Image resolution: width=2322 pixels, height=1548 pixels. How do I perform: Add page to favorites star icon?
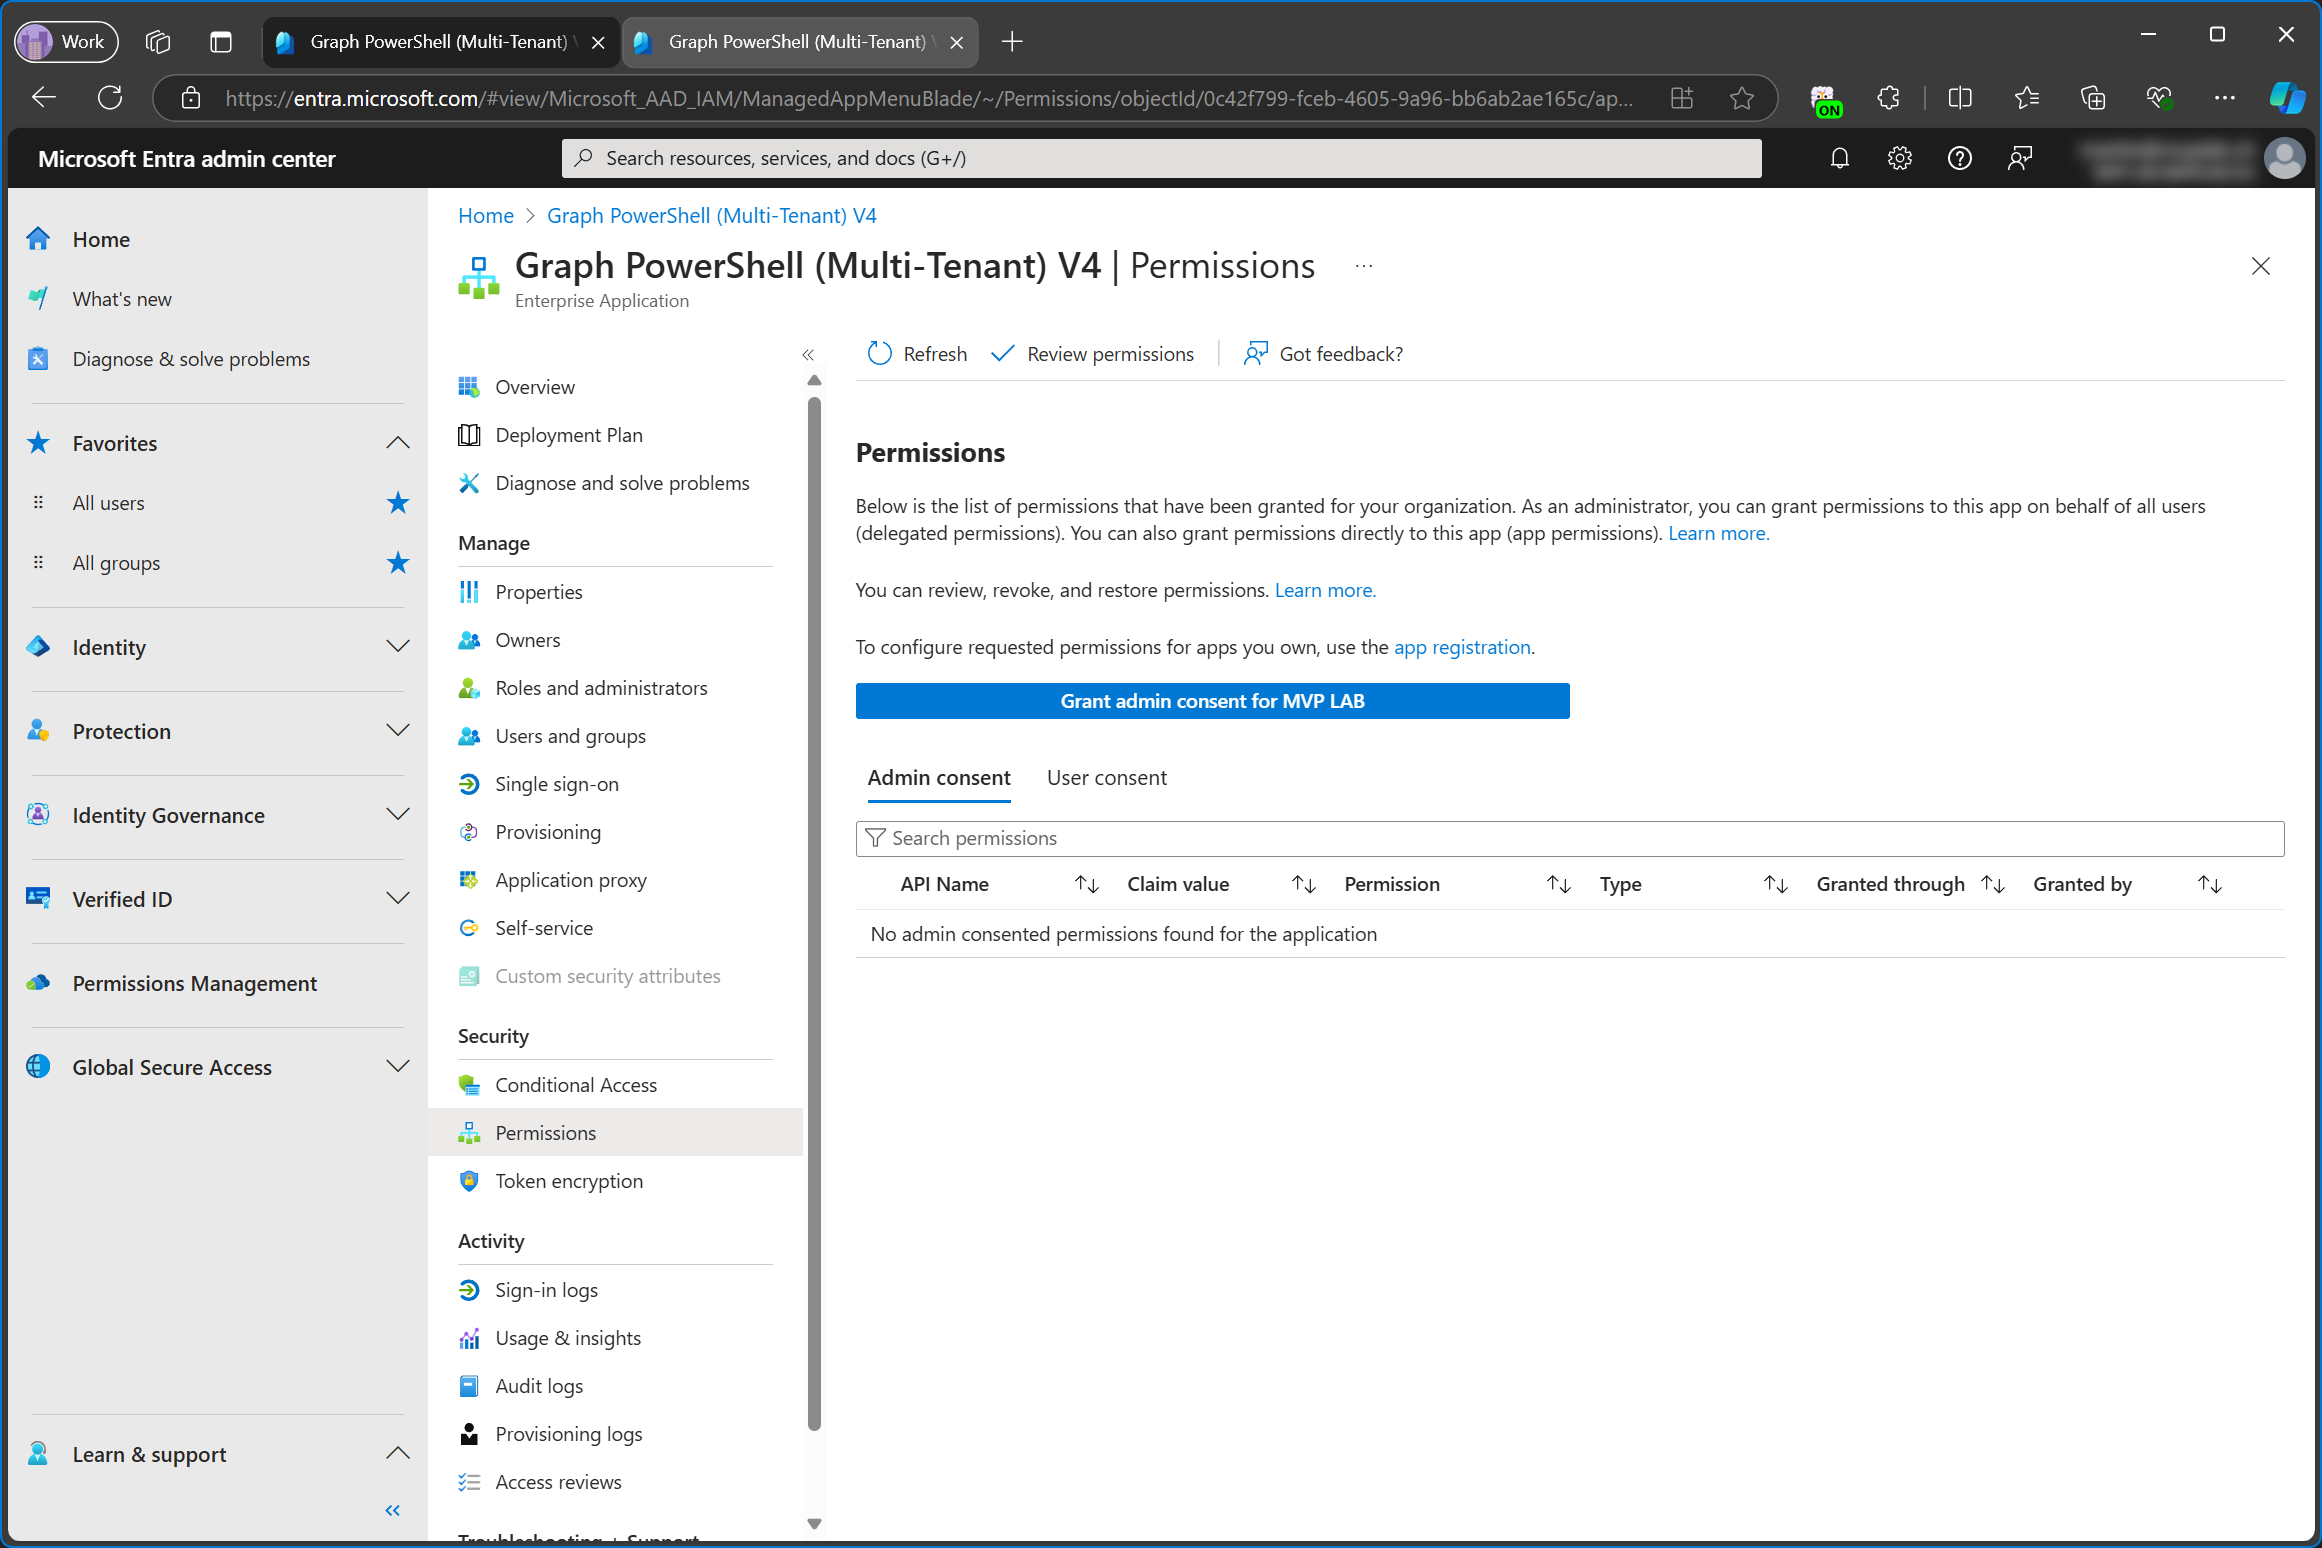click(x=1742, y=98)
